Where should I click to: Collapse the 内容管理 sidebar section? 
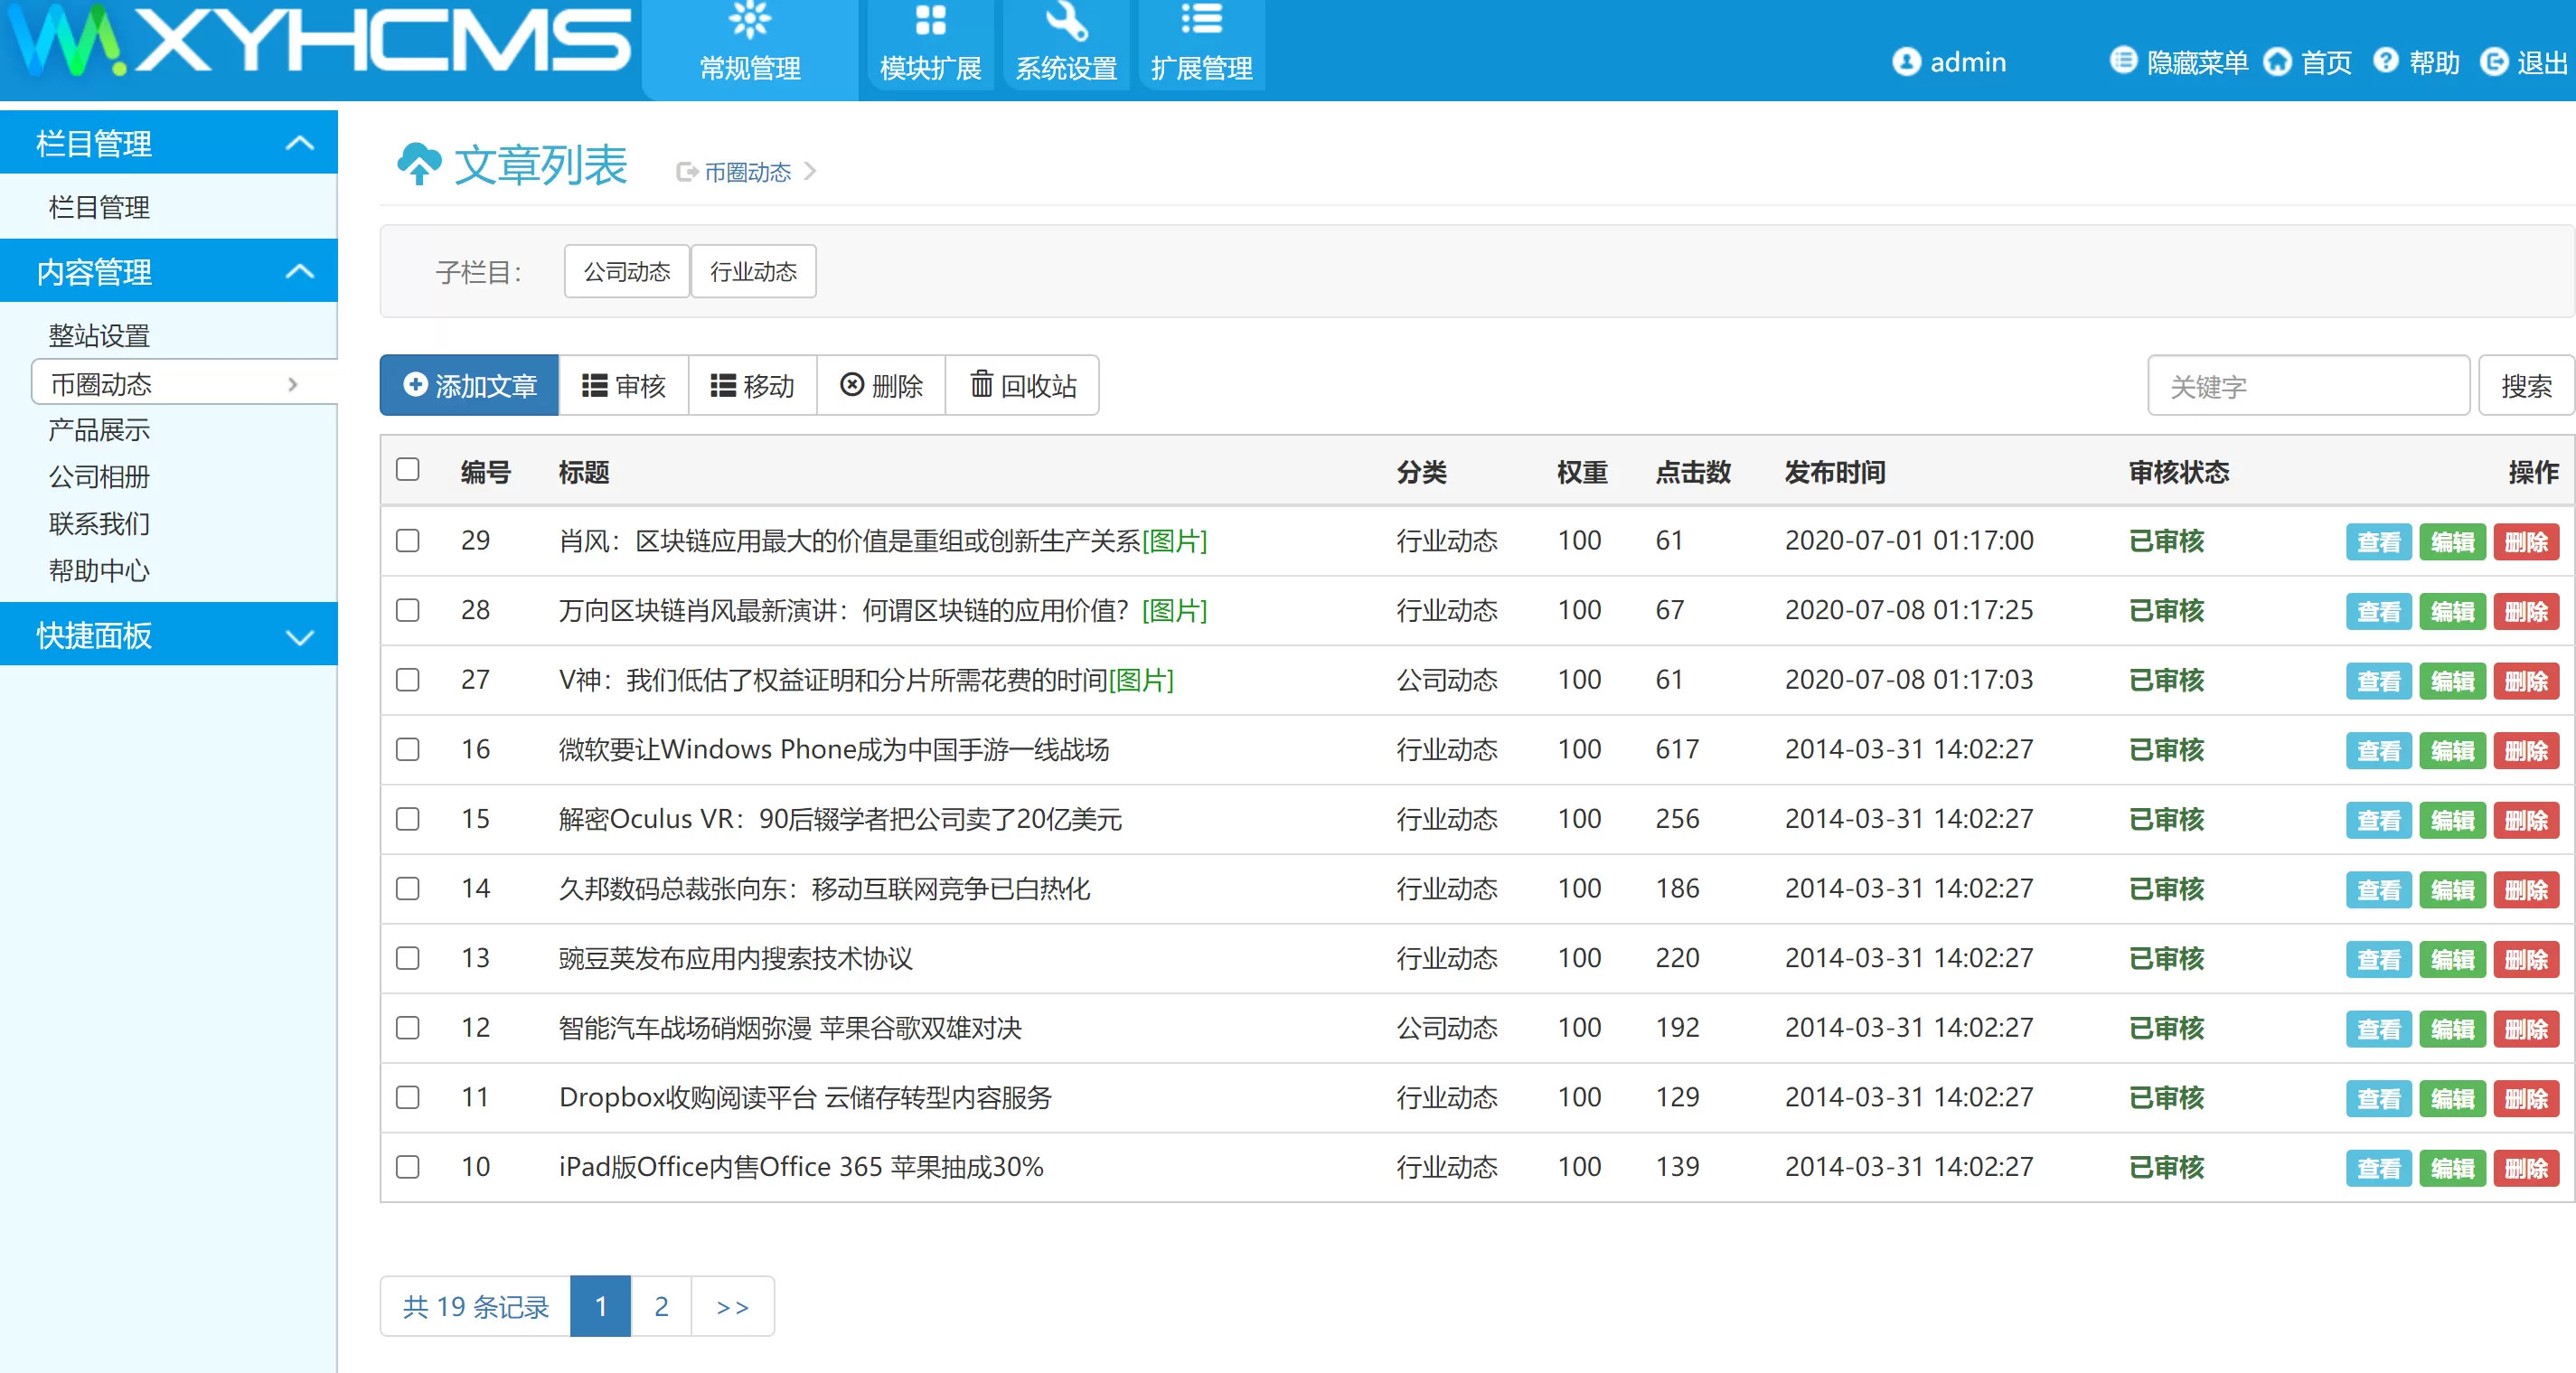click(x=299, y=271)
